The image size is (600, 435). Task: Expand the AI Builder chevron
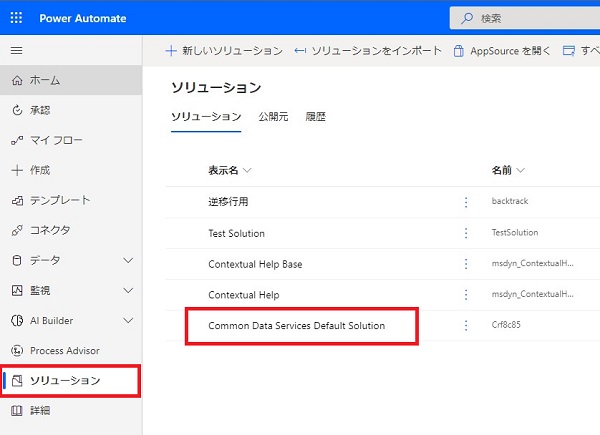[x=129, y=320]
